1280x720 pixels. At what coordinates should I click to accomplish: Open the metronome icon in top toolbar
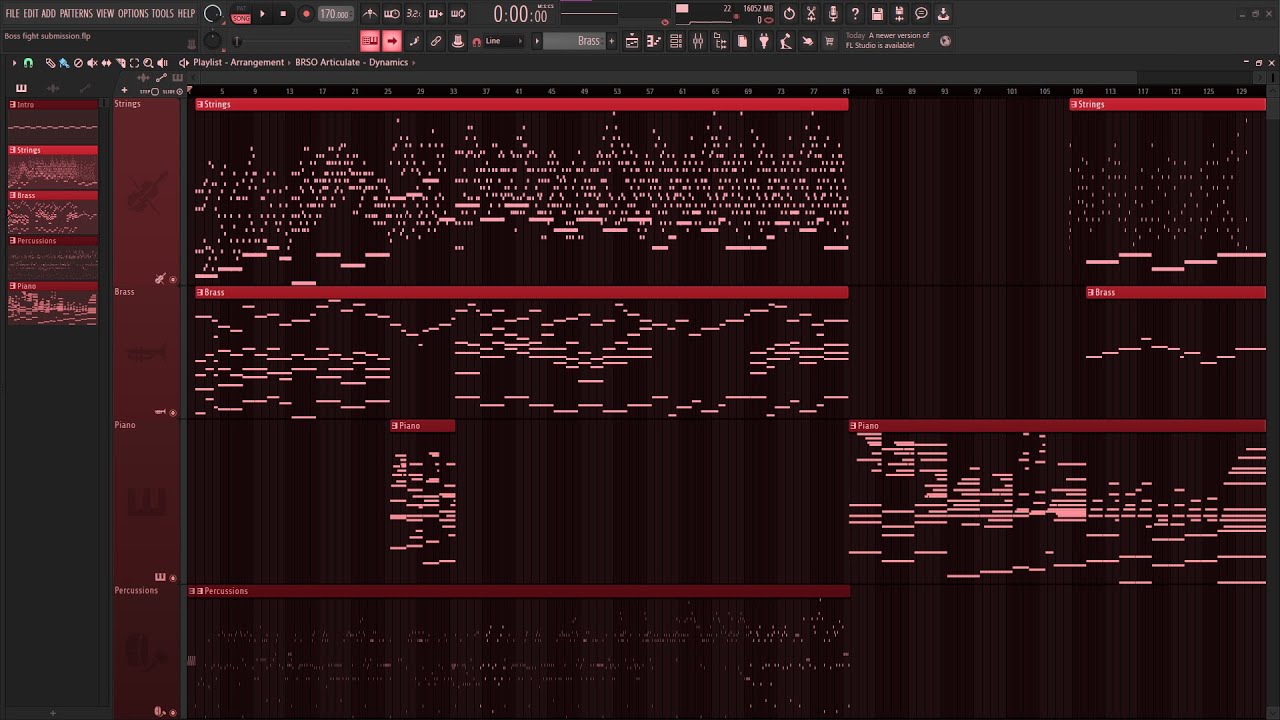pos(370,14)
